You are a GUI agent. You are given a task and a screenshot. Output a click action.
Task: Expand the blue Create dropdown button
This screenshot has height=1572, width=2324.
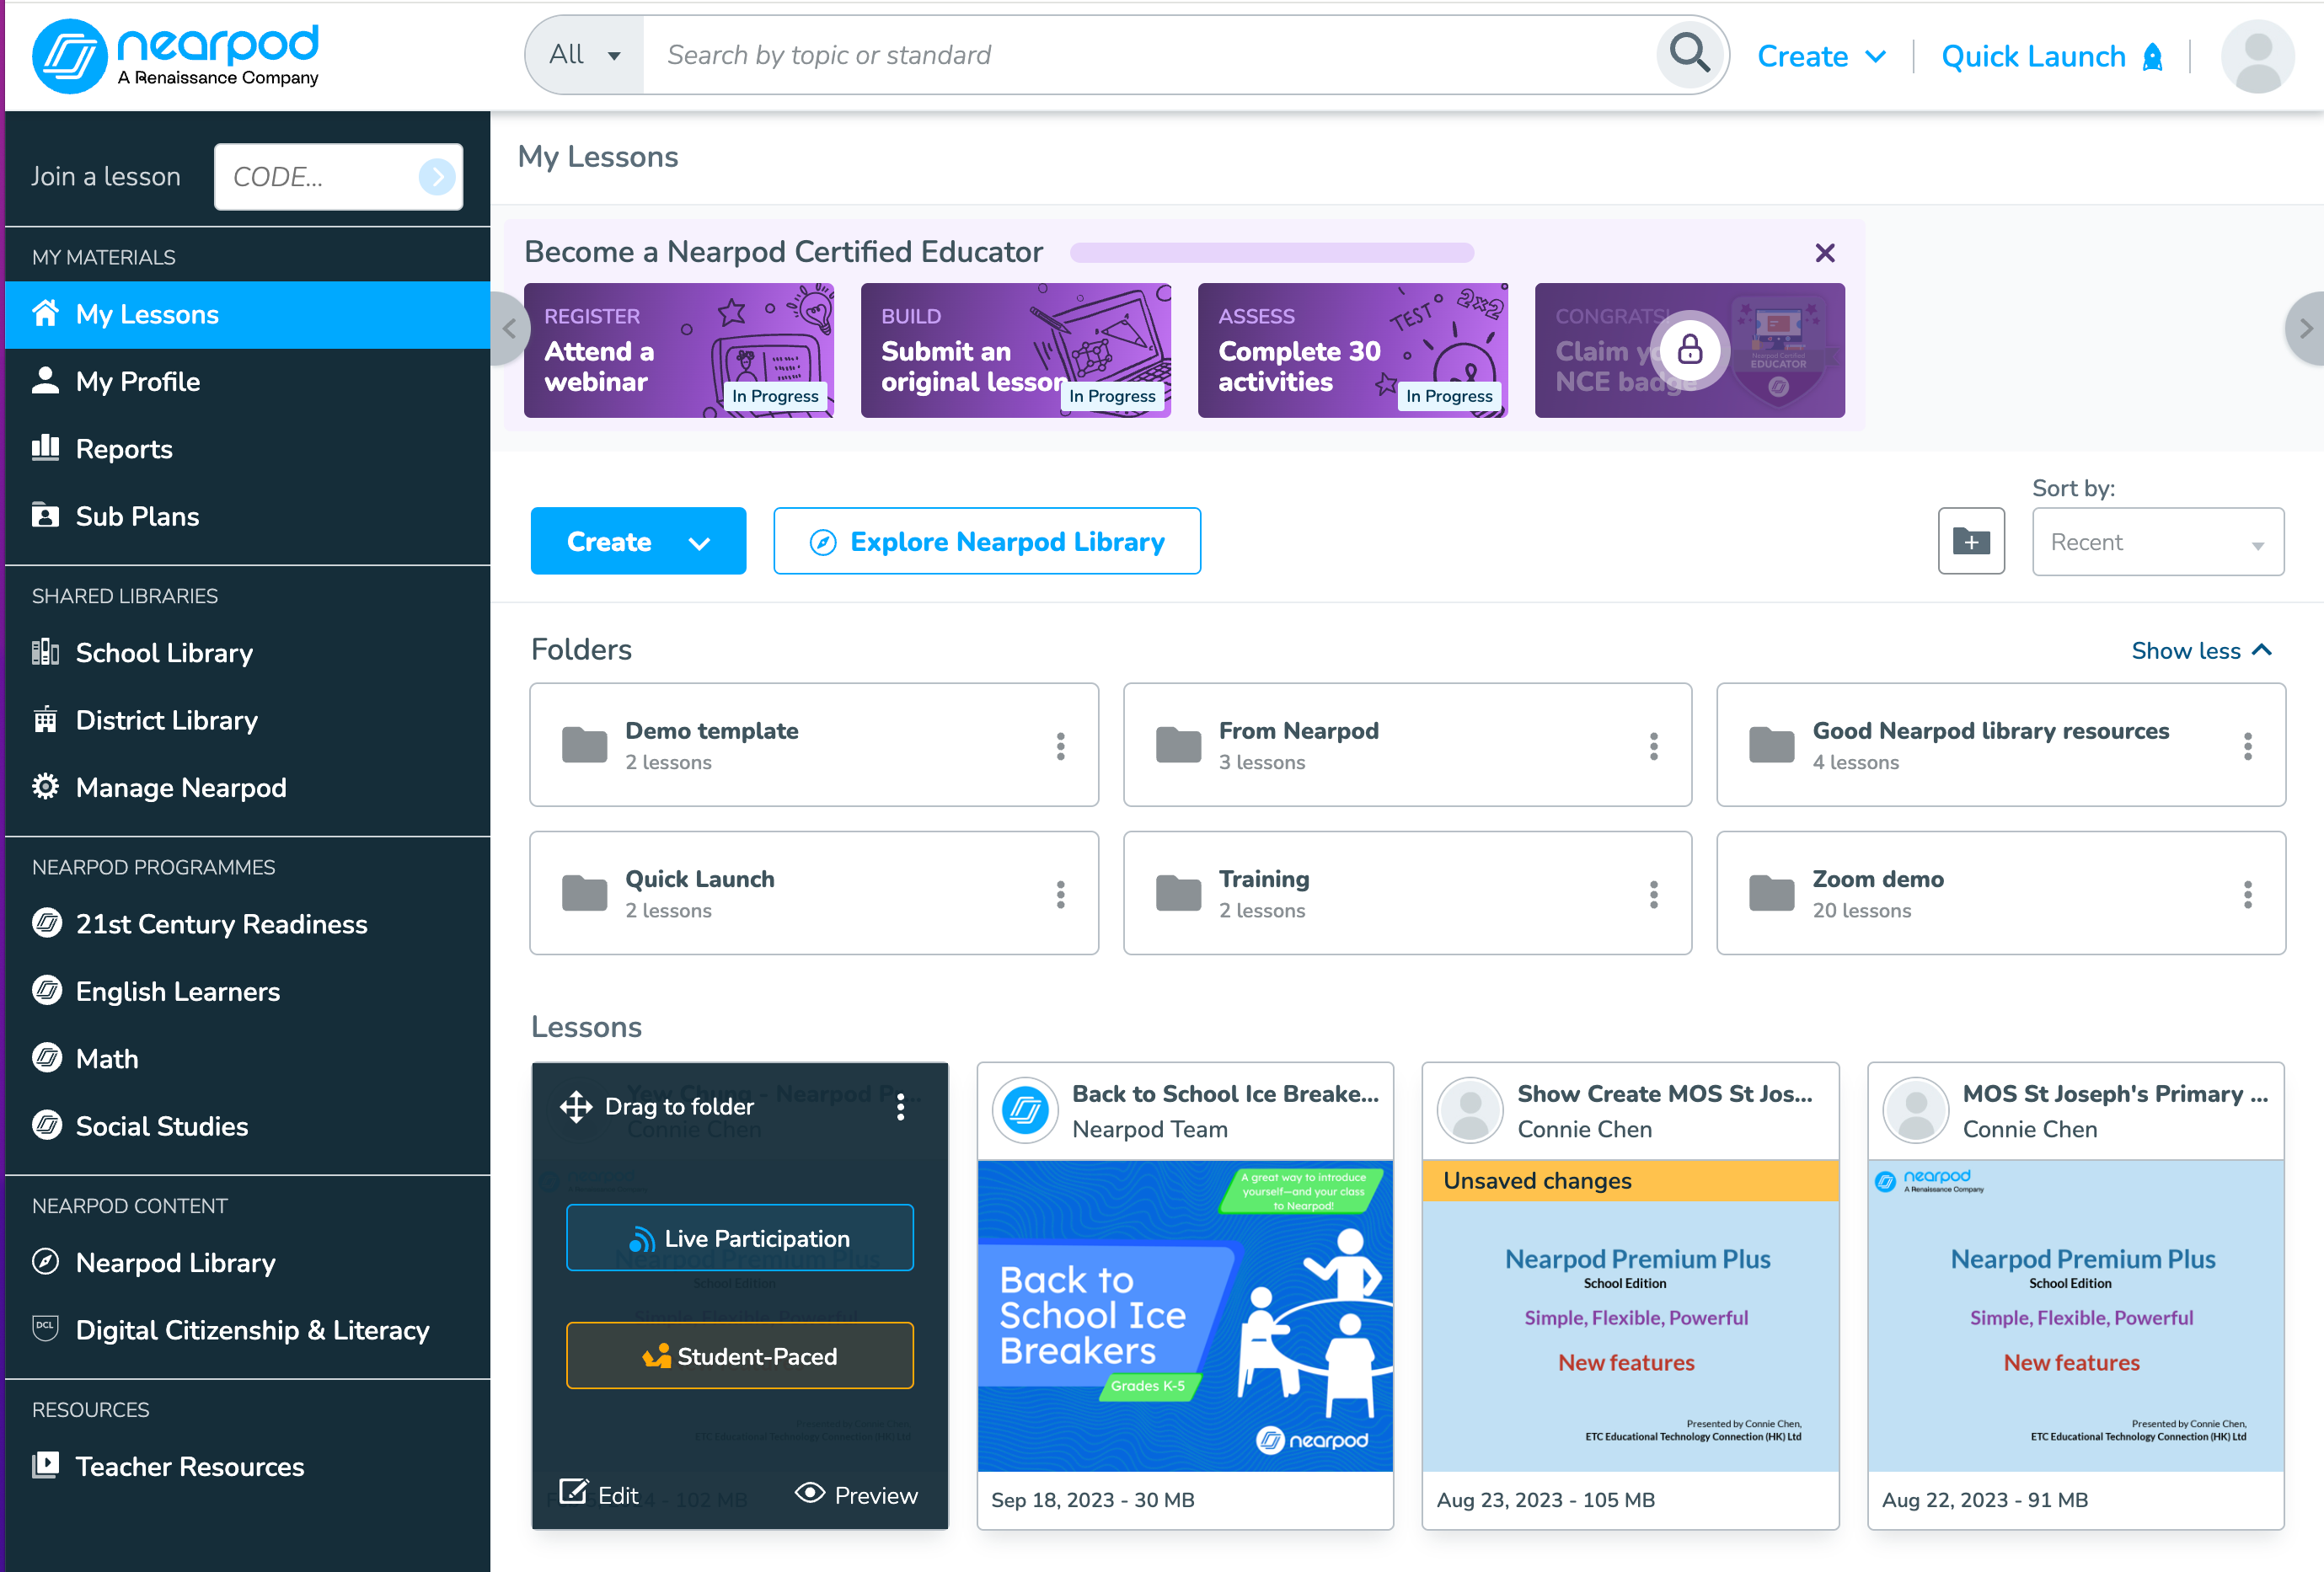[637, 541]
